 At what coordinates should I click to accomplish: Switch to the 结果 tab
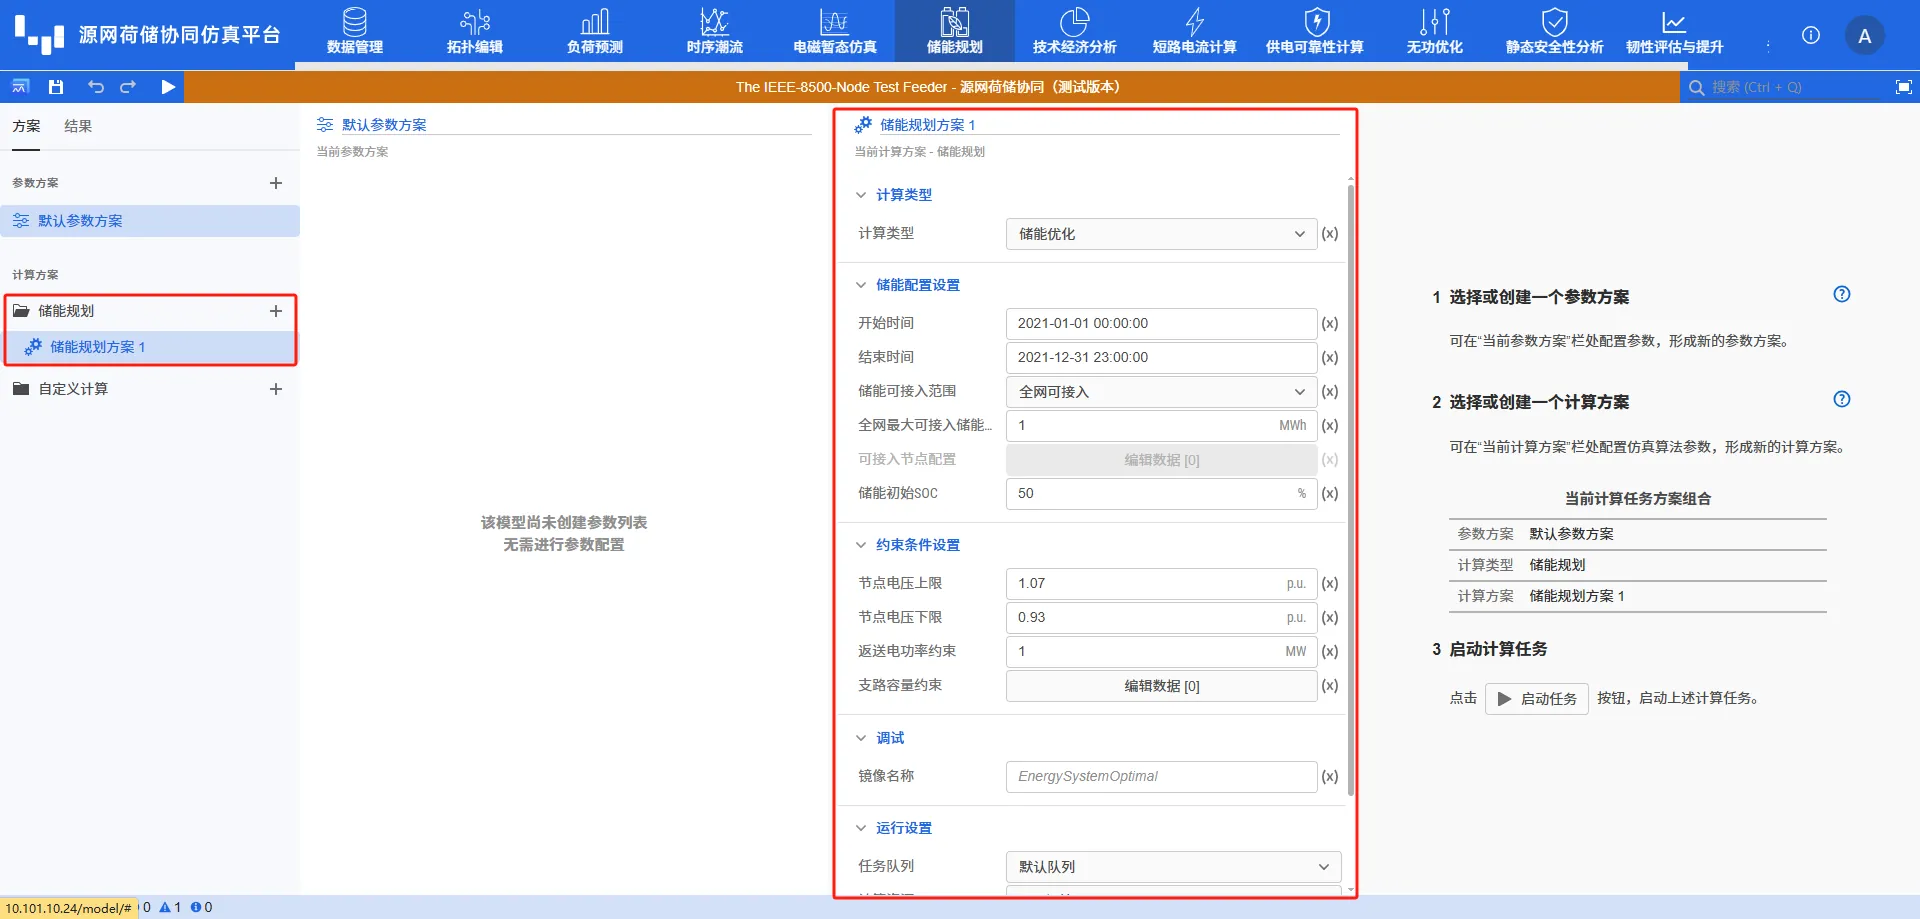78,126
